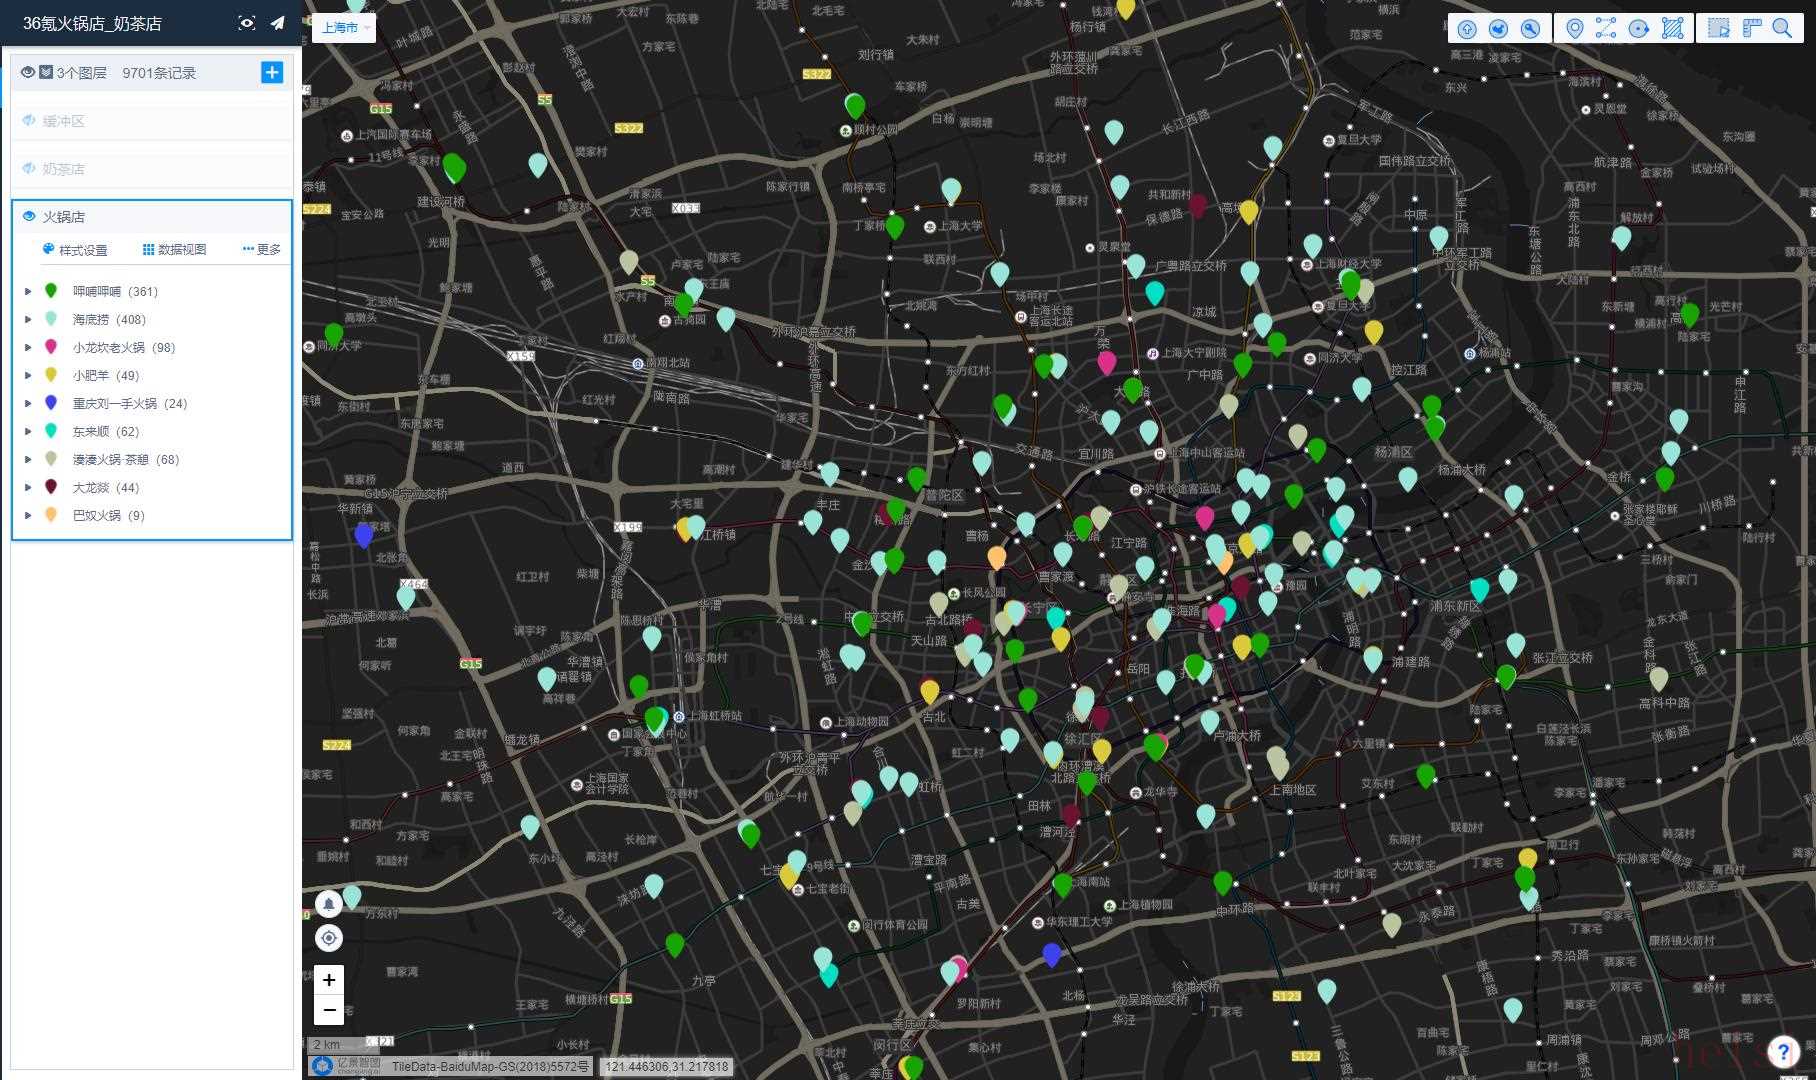Open 数据视图 data view
1816x1080 pixels.
(x=175, y=250)
